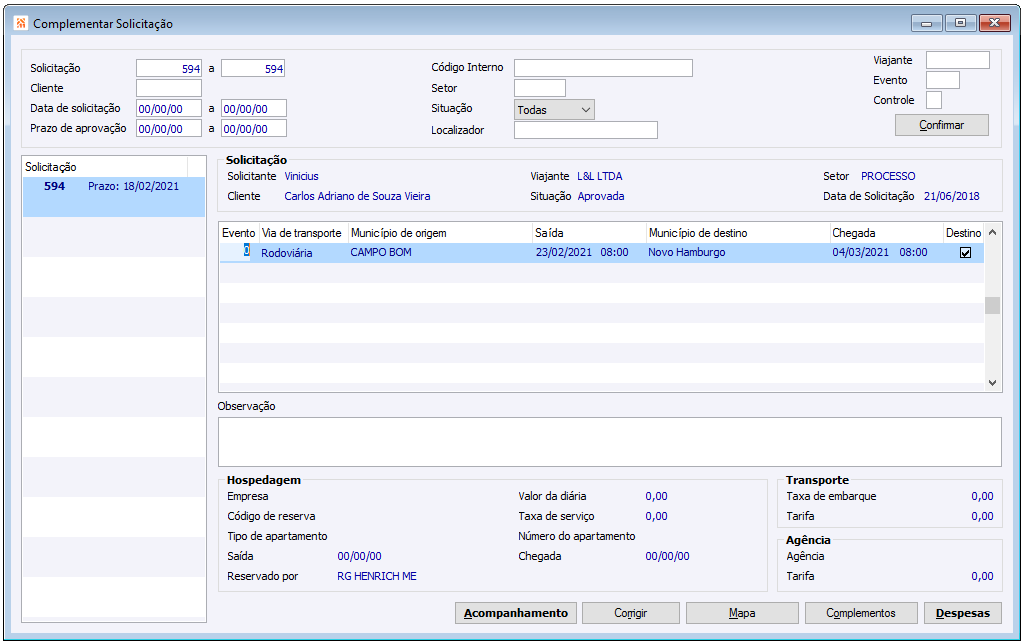The image size is (1023, 642).
Task: Click the trips table scrollbar thumb
Action: coord(992,305)
